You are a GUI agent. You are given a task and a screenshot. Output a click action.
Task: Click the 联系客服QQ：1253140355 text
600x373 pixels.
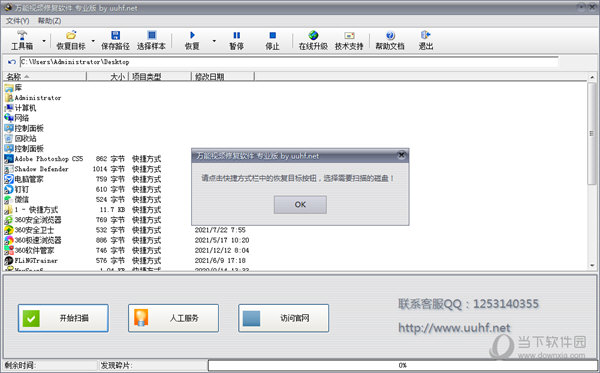pos(468,304)
